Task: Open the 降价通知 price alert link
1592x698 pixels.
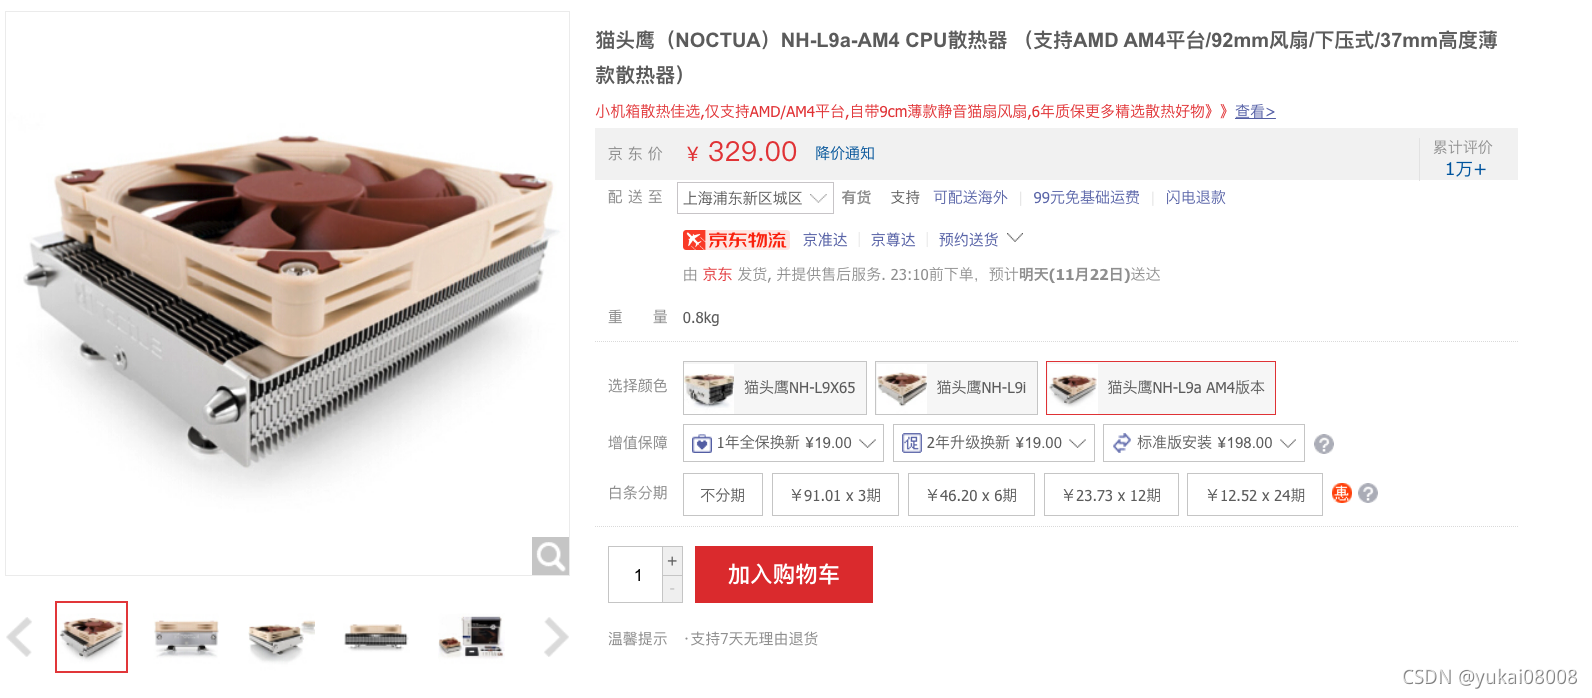Action: pyautogui.click(x=845, y=153)
